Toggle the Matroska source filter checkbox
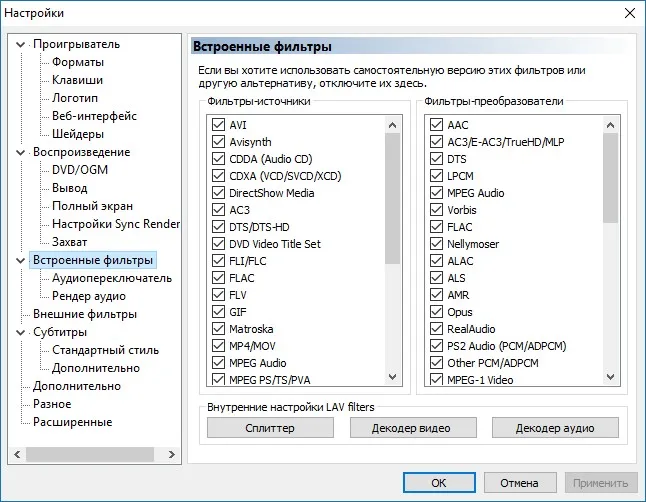The width and height of the screenshot is (646, 502). (x=218, y=328)
